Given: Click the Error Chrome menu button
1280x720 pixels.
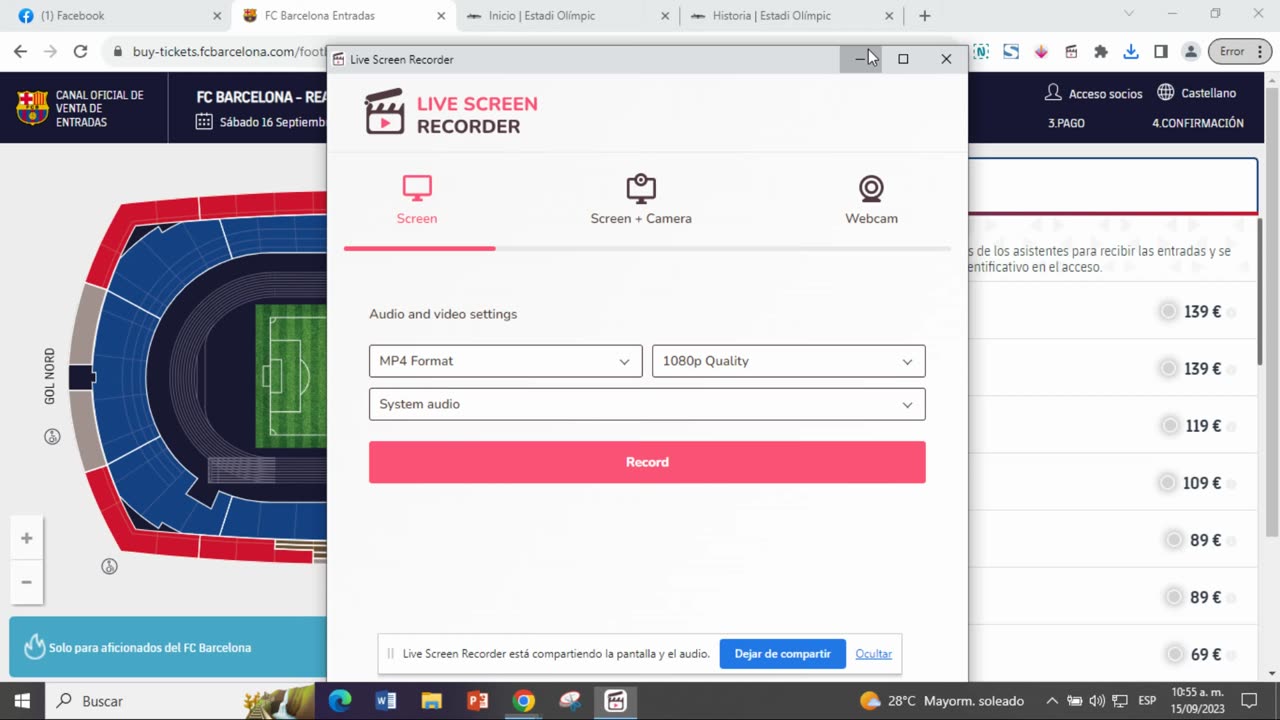Looking at the screenshot, I should [x=1240, y=51].
